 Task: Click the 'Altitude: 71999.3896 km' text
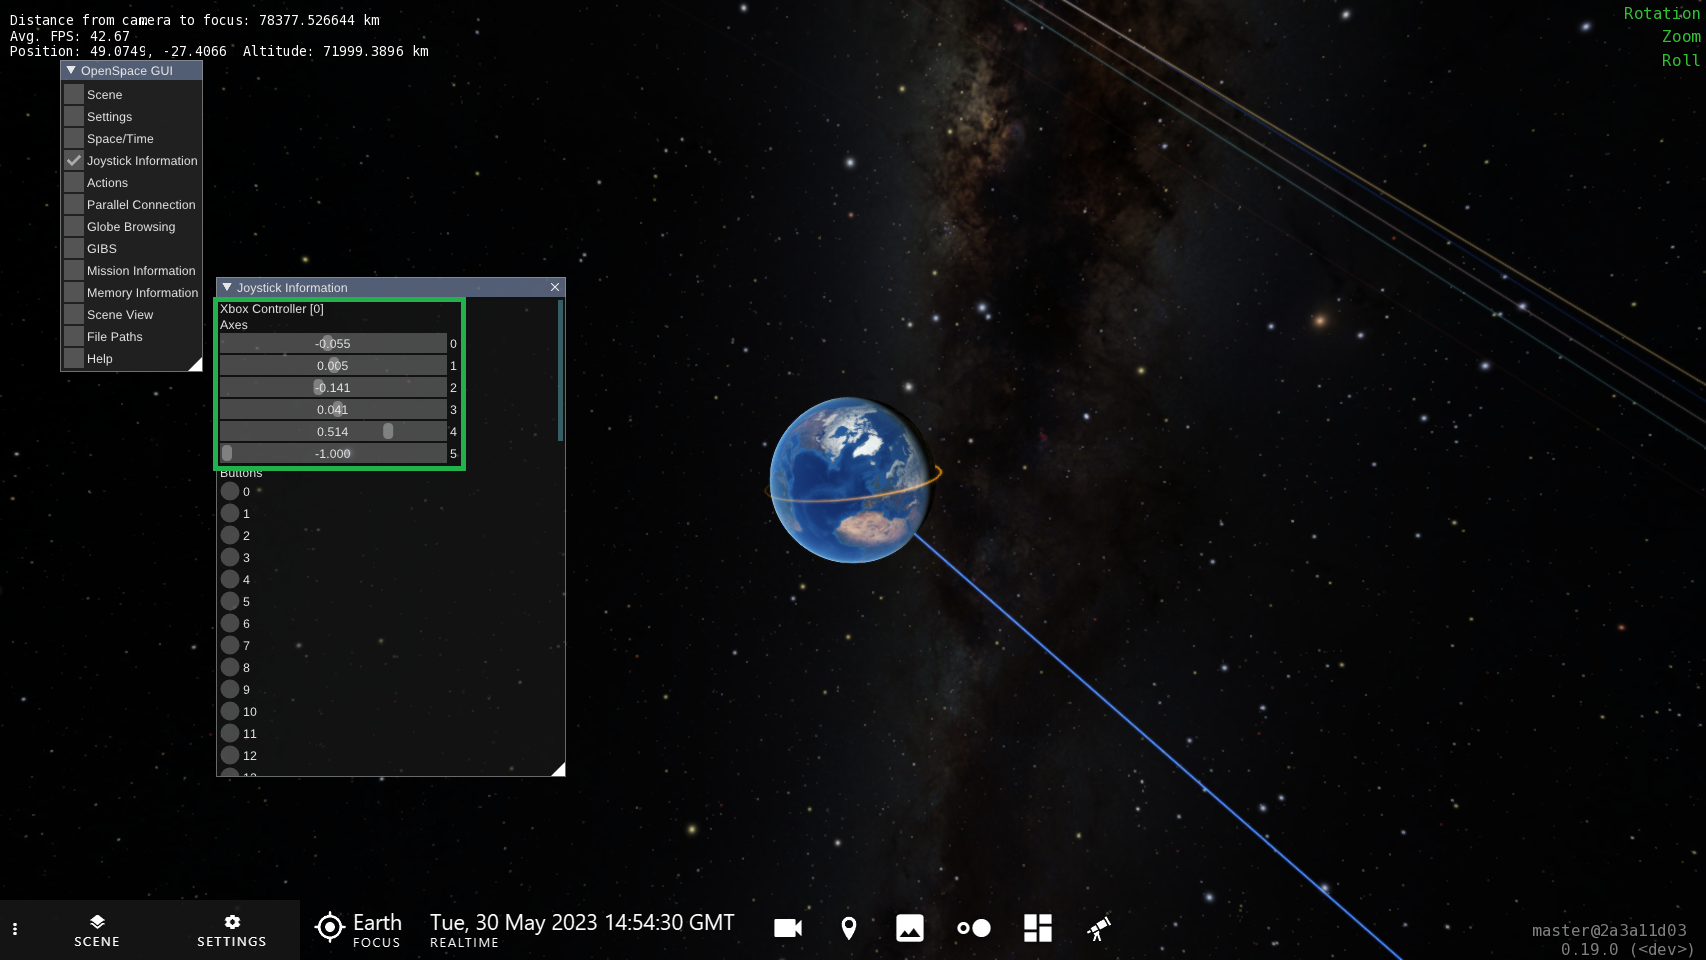tap(336, 51)
